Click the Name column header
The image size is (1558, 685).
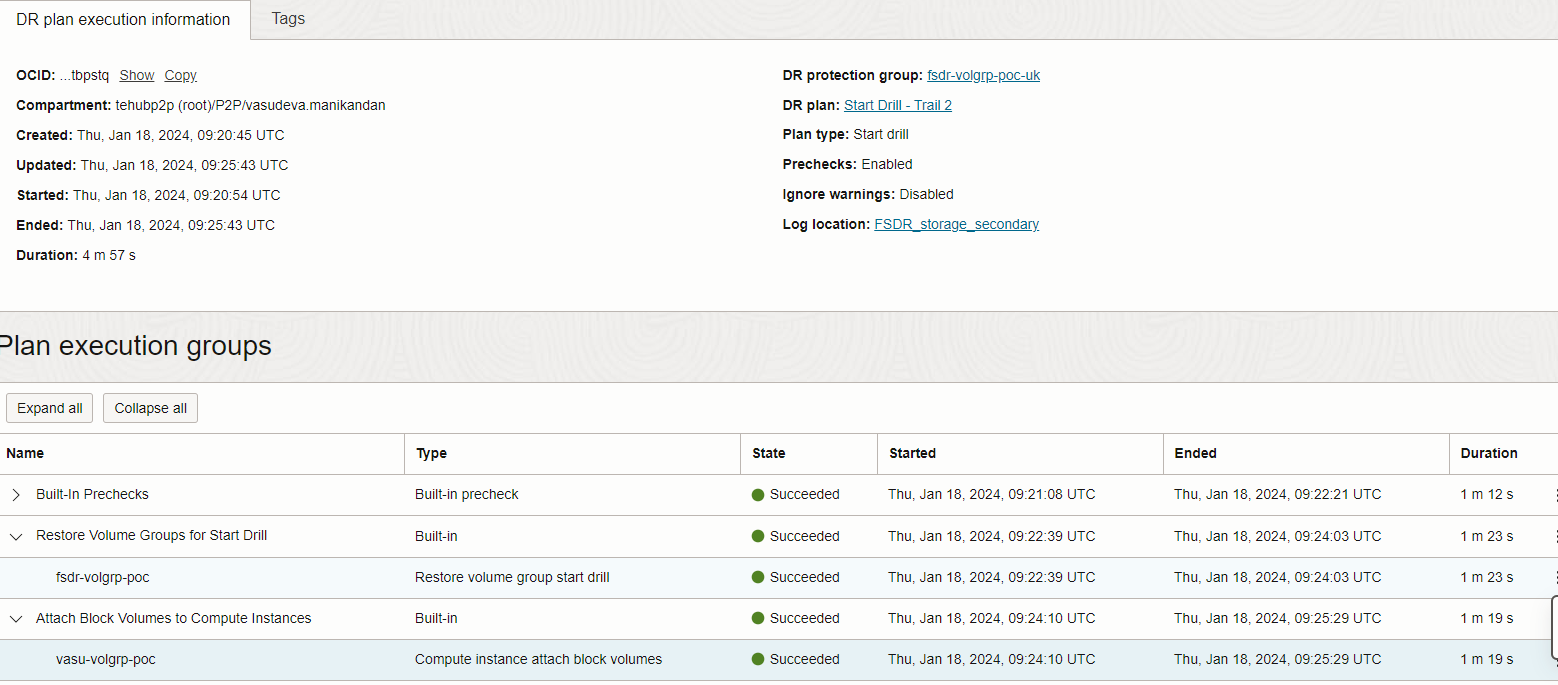[x=25, y=453]
